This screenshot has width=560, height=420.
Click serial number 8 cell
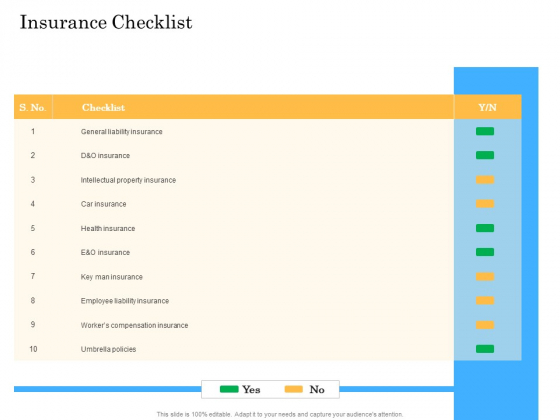click(x=33, y=300)
